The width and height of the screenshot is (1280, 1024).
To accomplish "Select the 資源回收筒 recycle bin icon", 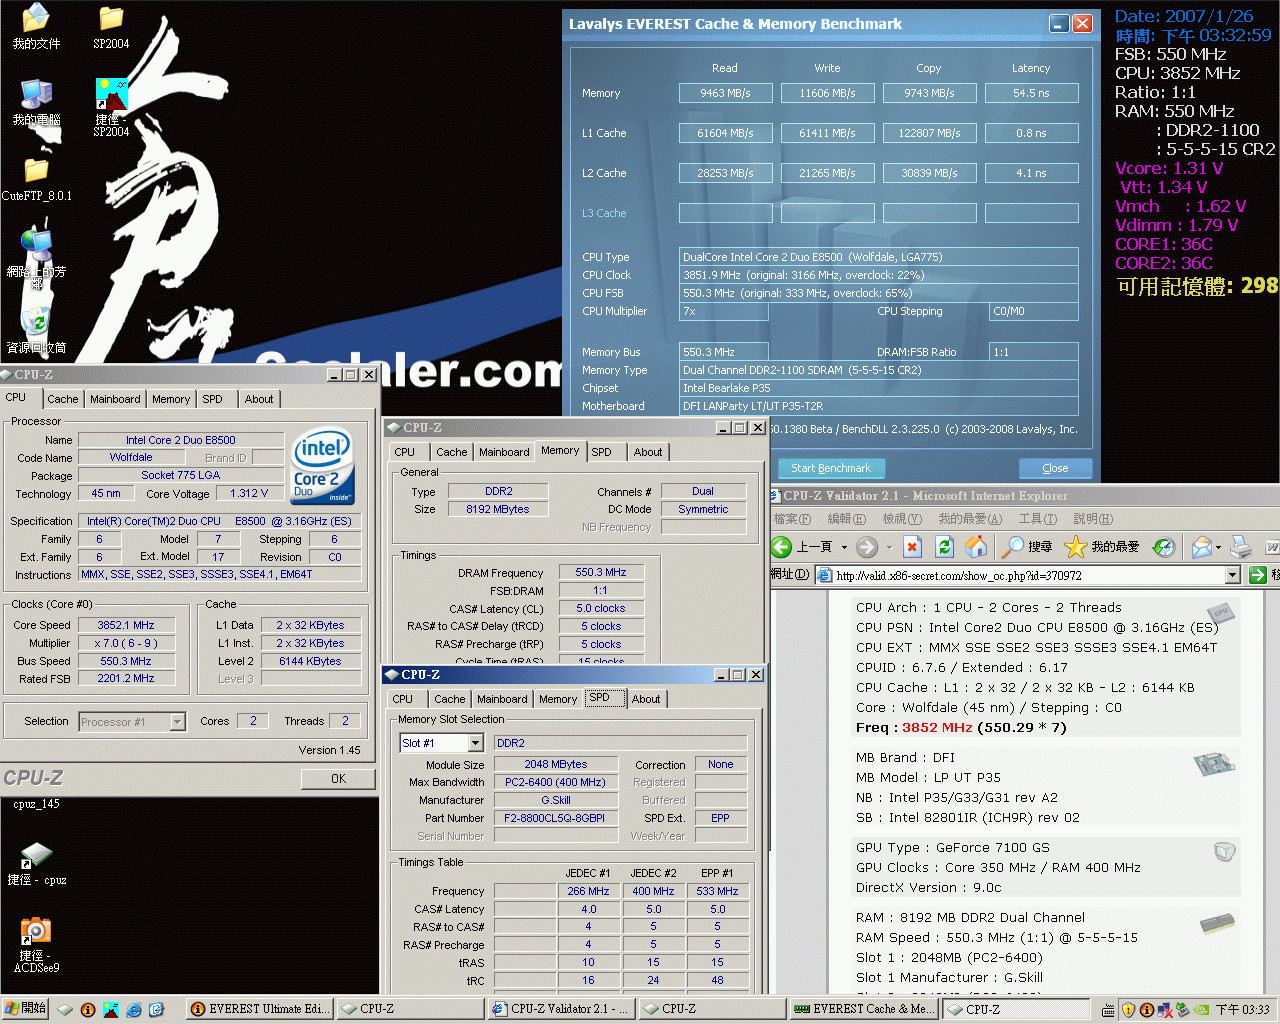I will pyautogui.click(x=36, y=332).
